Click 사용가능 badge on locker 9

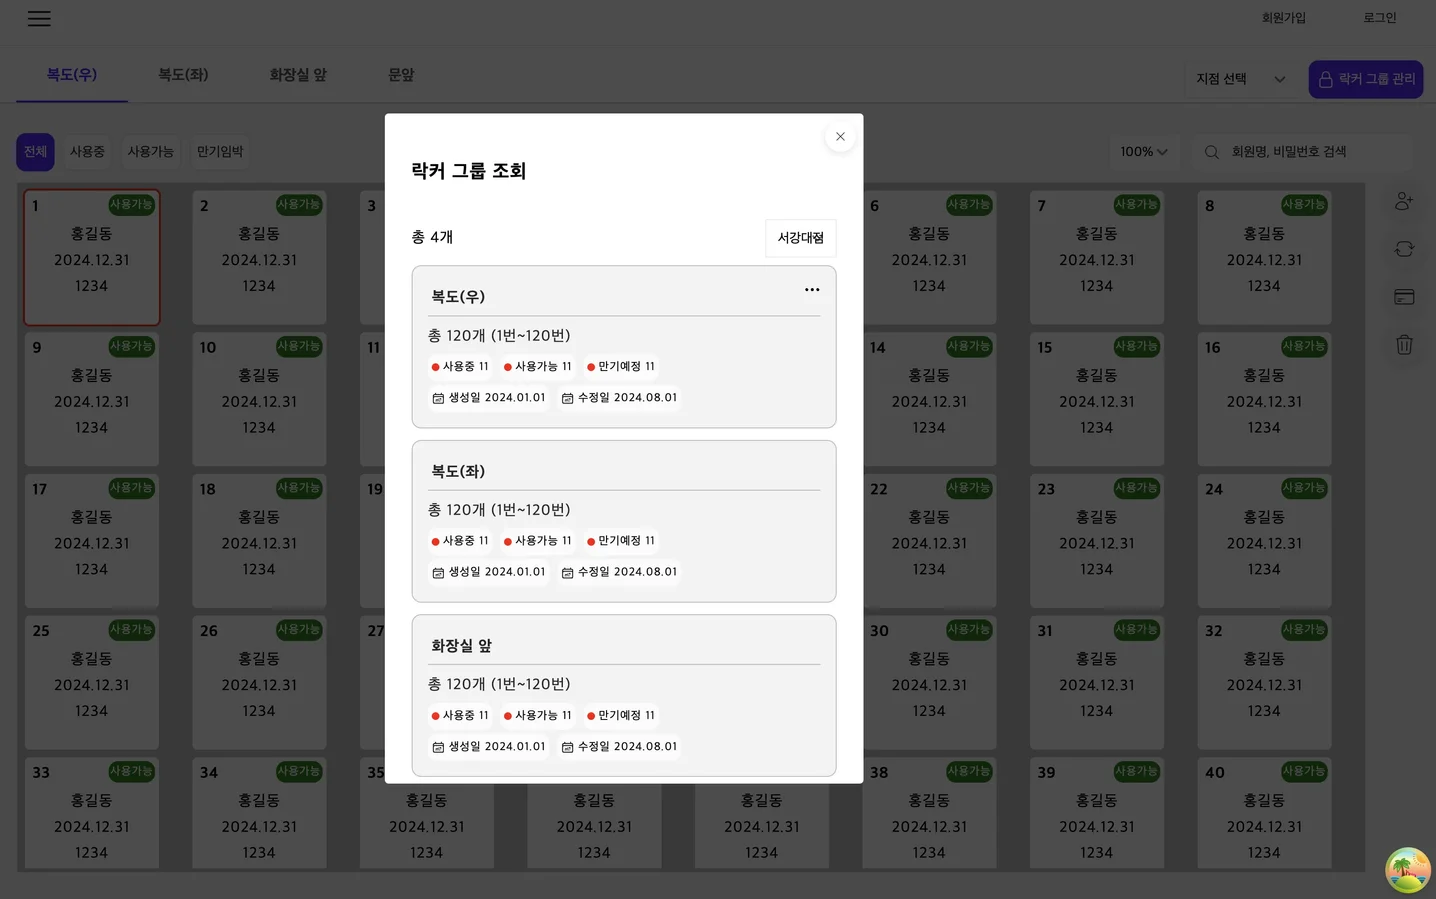(131, 346)
